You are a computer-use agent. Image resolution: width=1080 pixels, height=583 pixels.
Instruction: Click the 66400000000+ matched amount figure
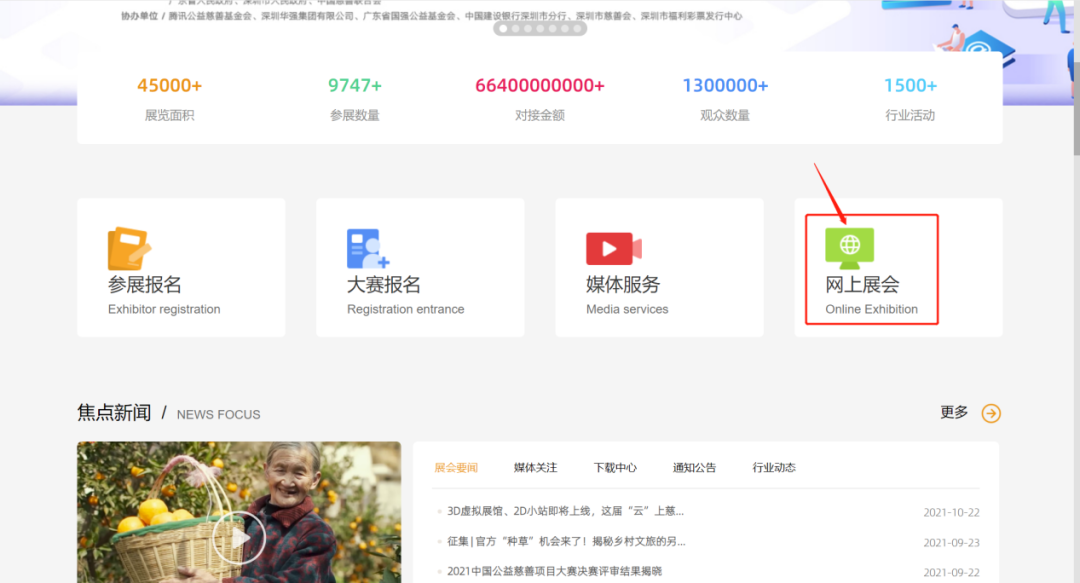point(540,85)
